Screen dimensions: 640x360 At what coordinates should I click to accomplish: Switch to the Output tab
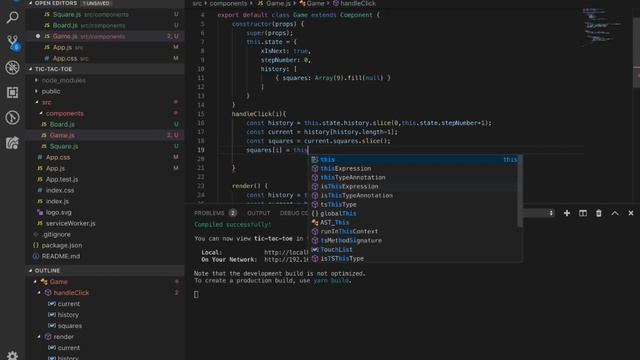[258, 213]
